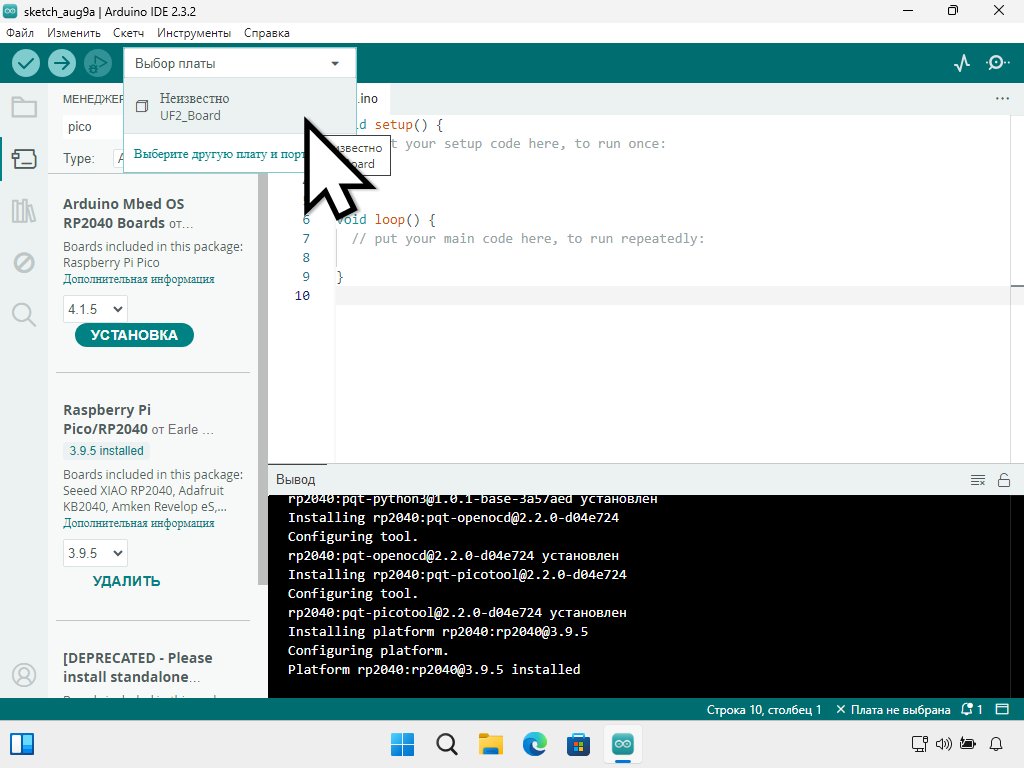This screenshot has width=1024, height=768.
Task: Open more info link for Raspberry Pi Pico/RP2040
Action: [138, 524]
